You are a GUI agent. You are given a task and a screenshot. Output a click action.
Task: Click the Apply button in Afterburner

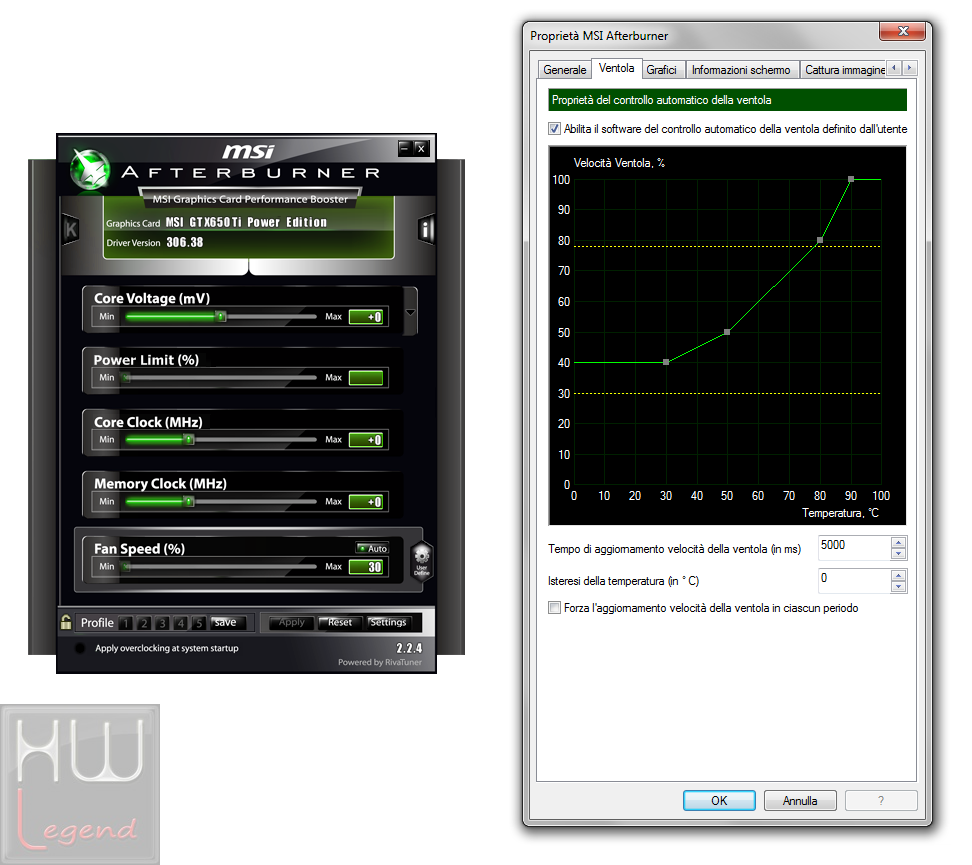pos(291,623)
